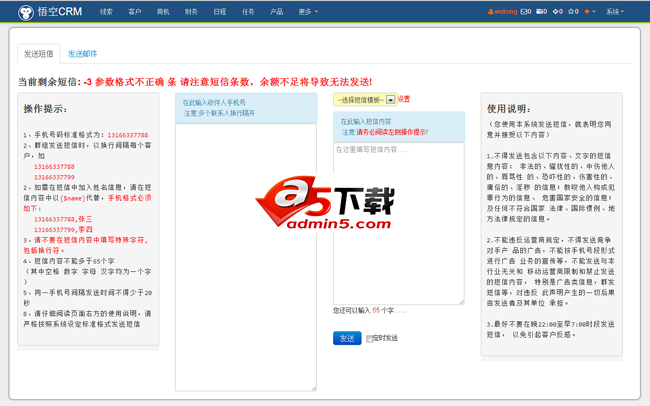Screen dimensions: 650x406
Task: Click the 悟空CRM brand title text
Action: pos(60,12)
